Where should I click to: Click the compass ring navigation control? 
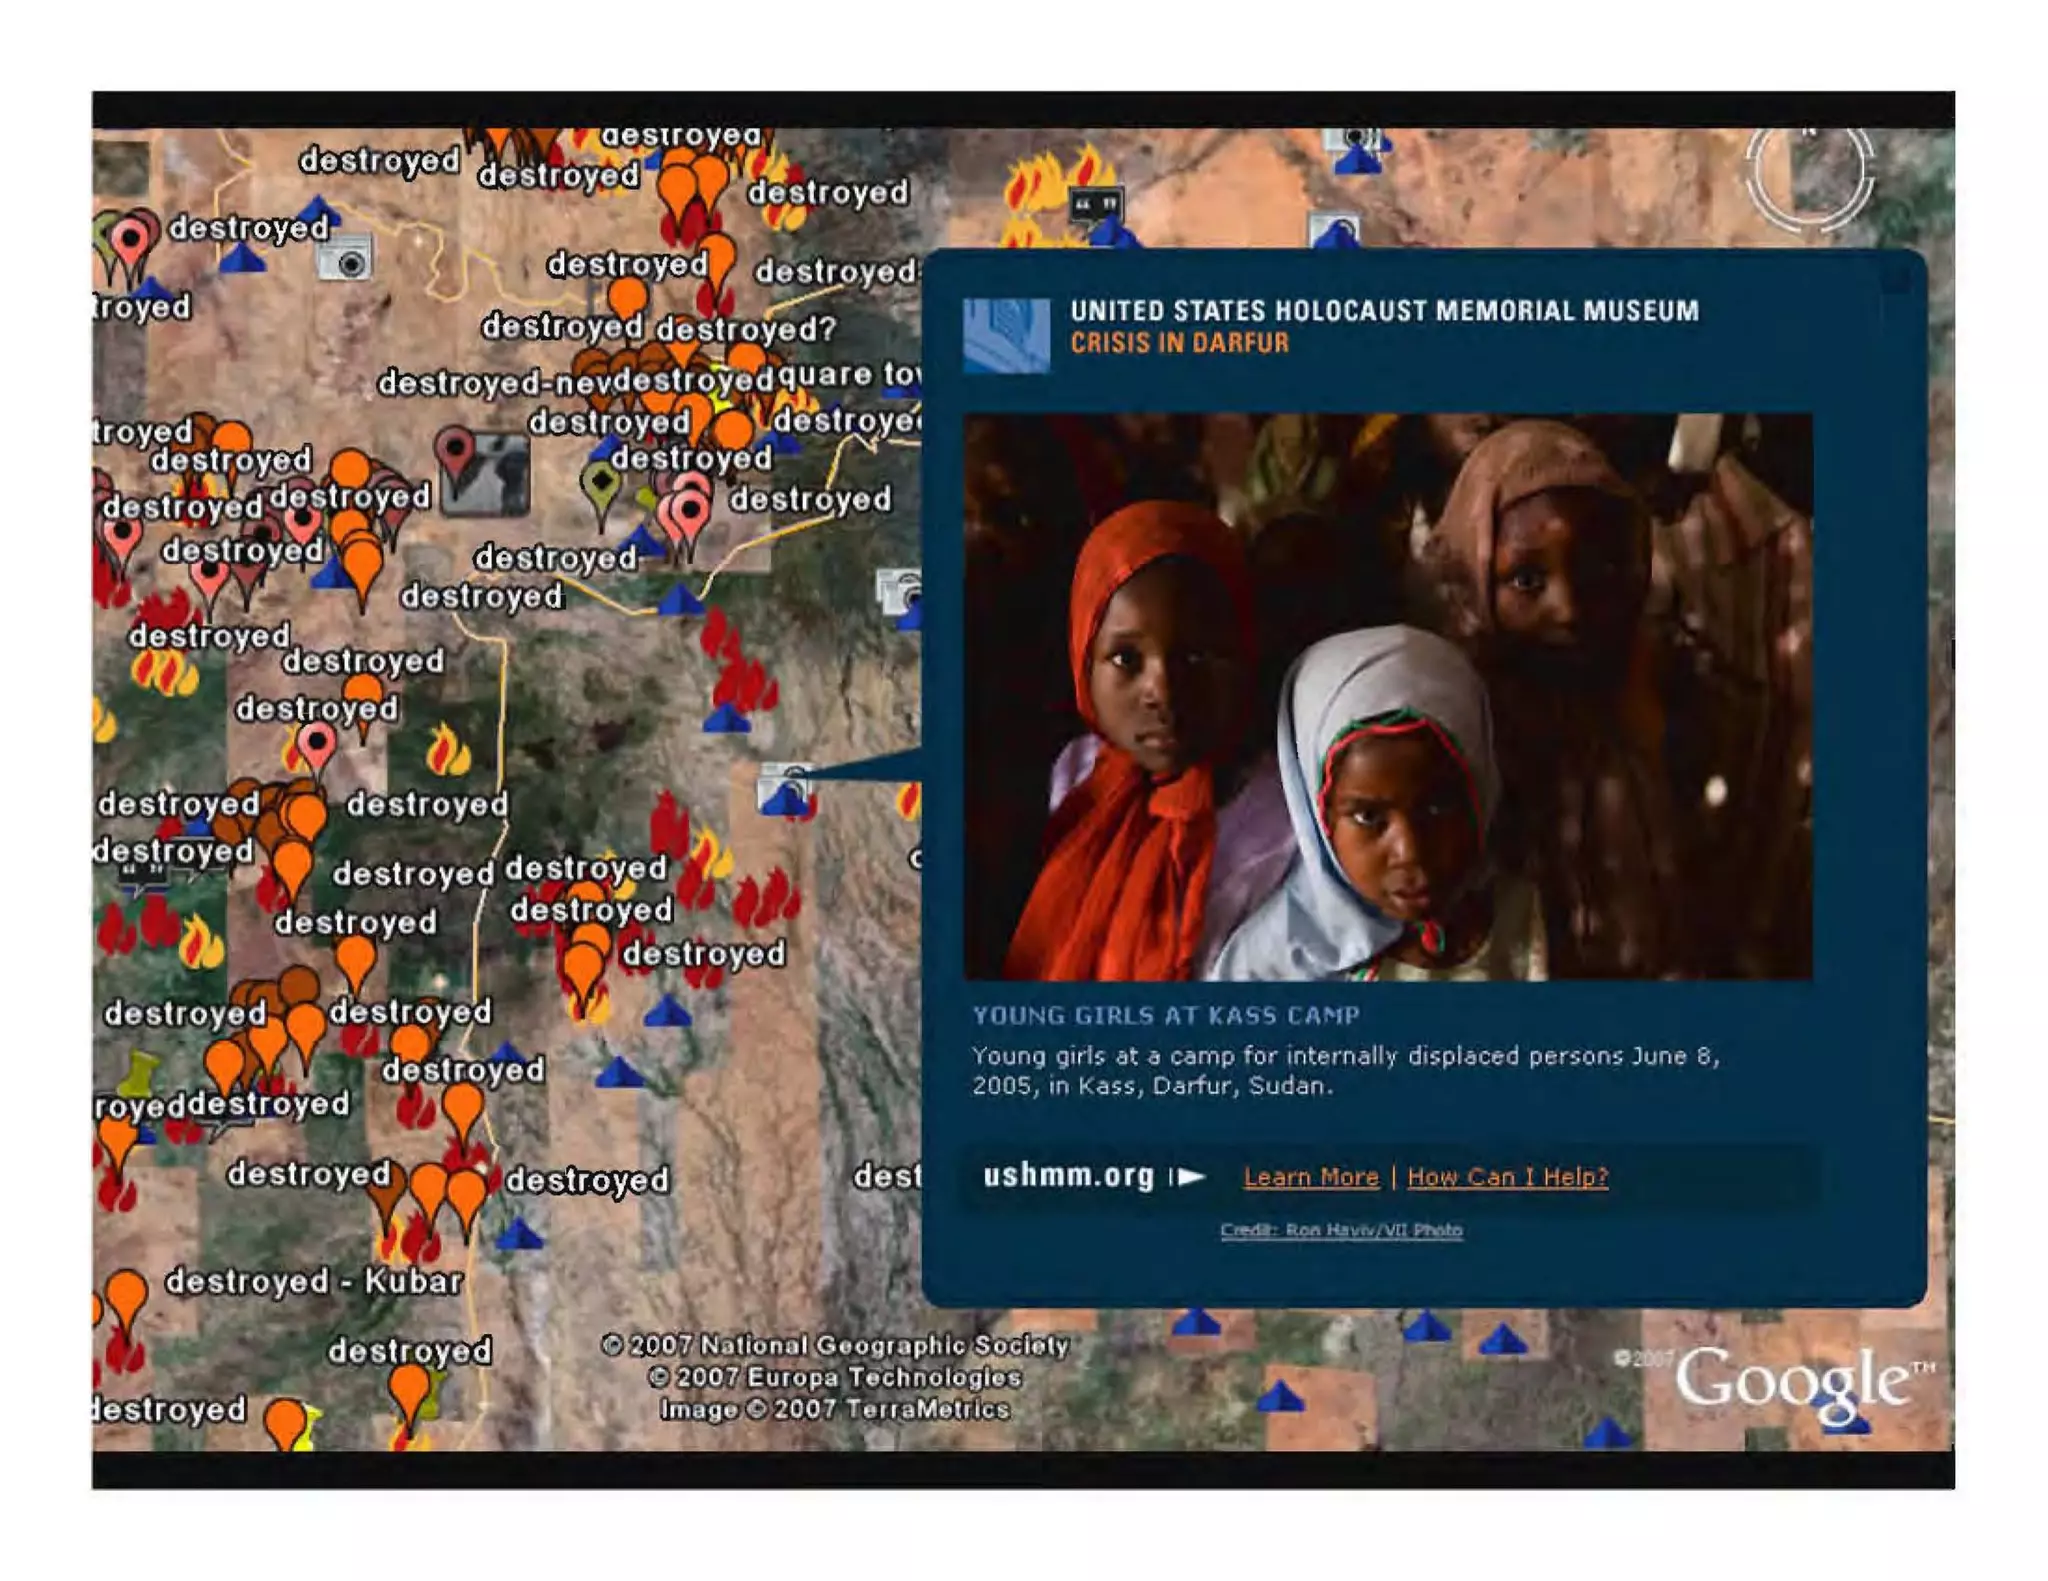click(1808, 175)
